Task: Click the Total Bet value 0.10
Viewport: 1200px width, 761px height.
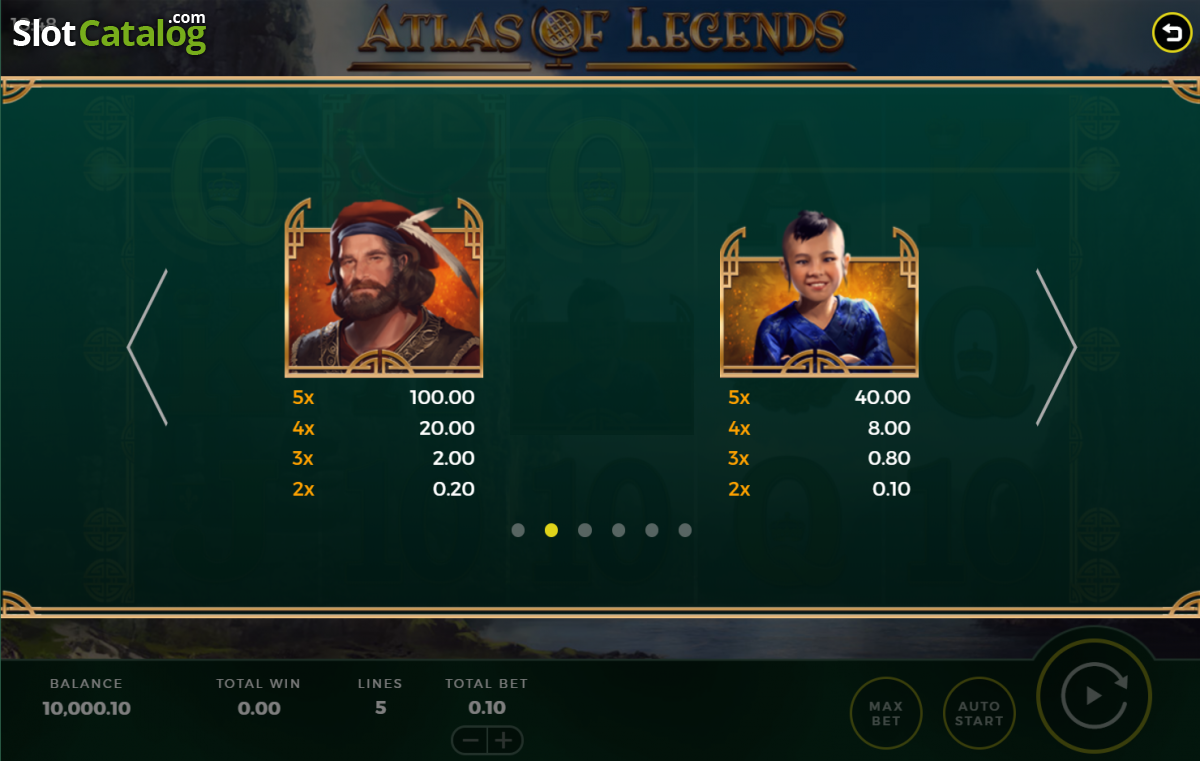Action: [487, 708]
